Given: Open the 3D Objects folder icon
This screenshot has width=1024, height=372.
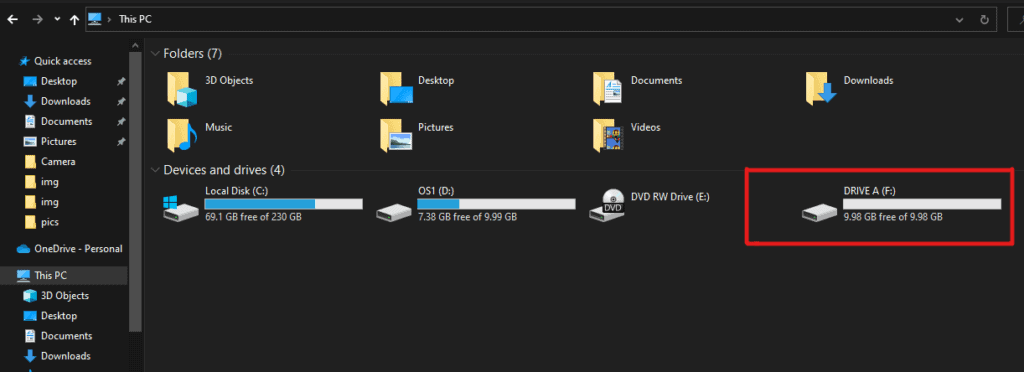Looking at the screenshot, I should [182, 89].
